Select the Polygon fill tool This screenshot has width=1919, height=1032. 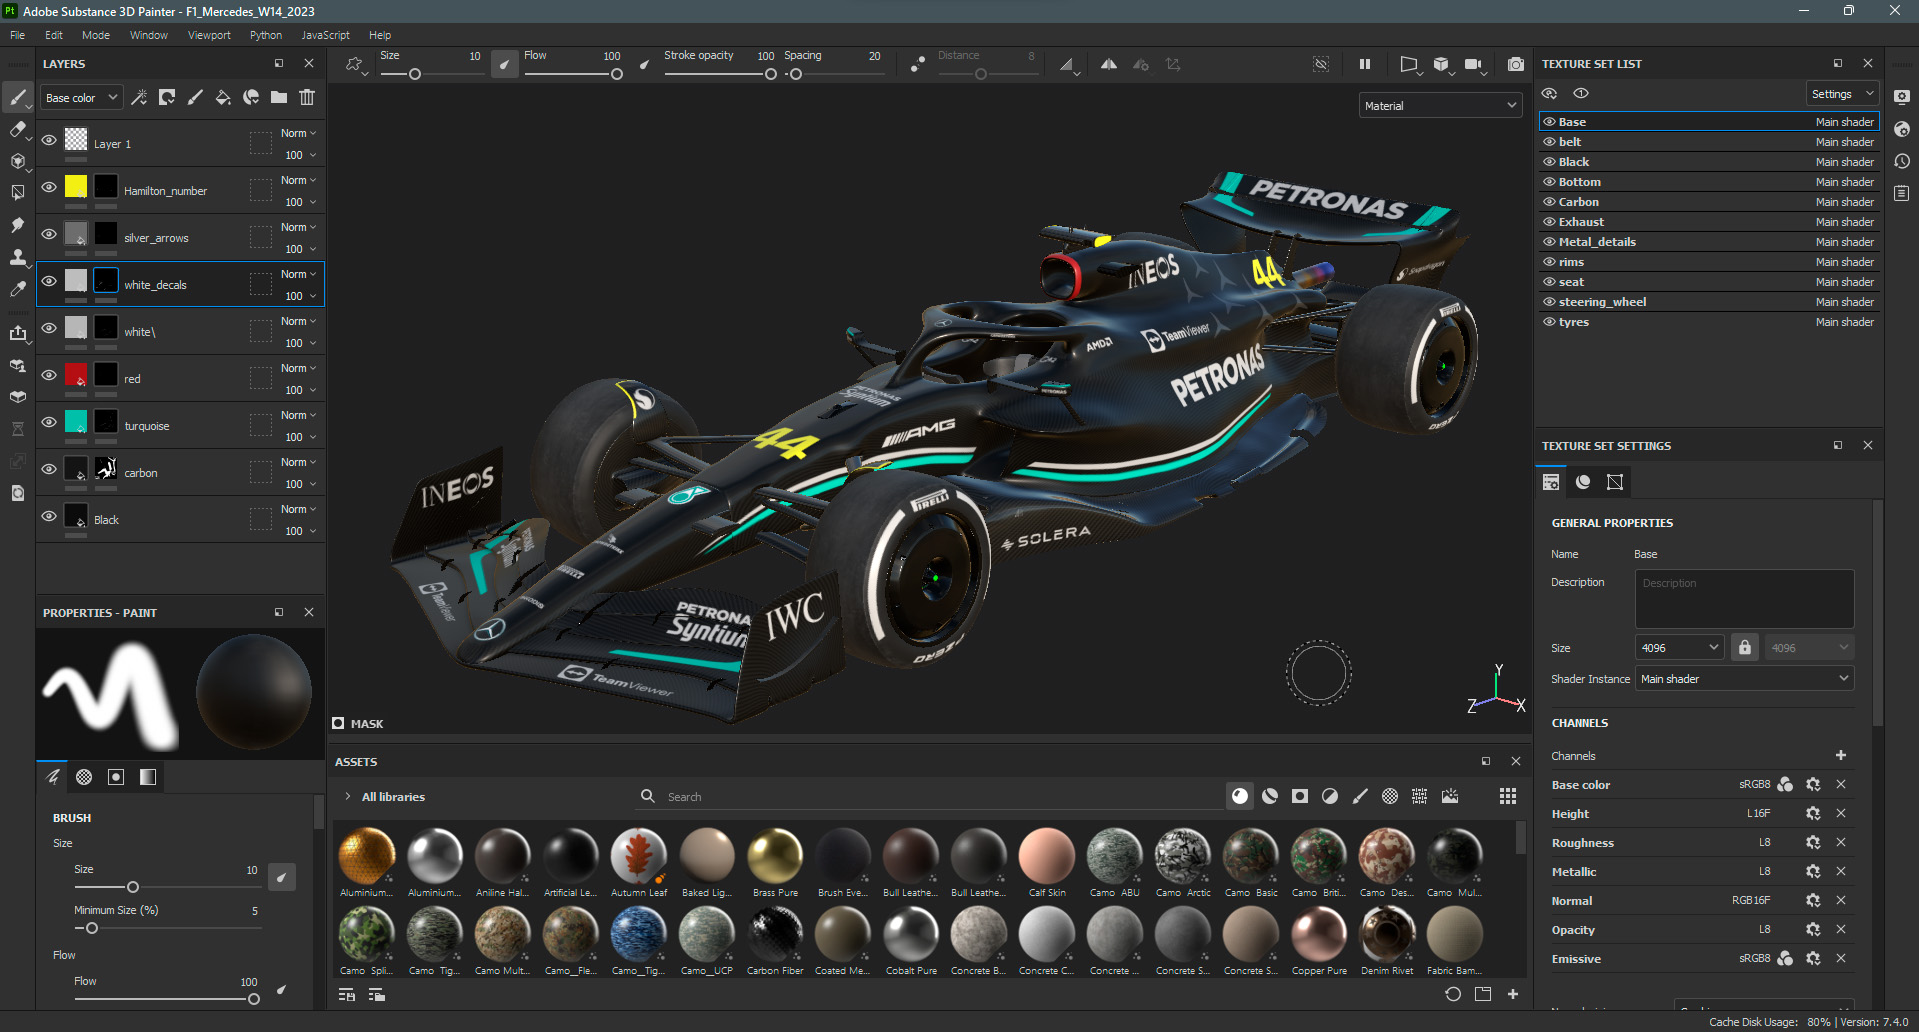click(17, 193)
